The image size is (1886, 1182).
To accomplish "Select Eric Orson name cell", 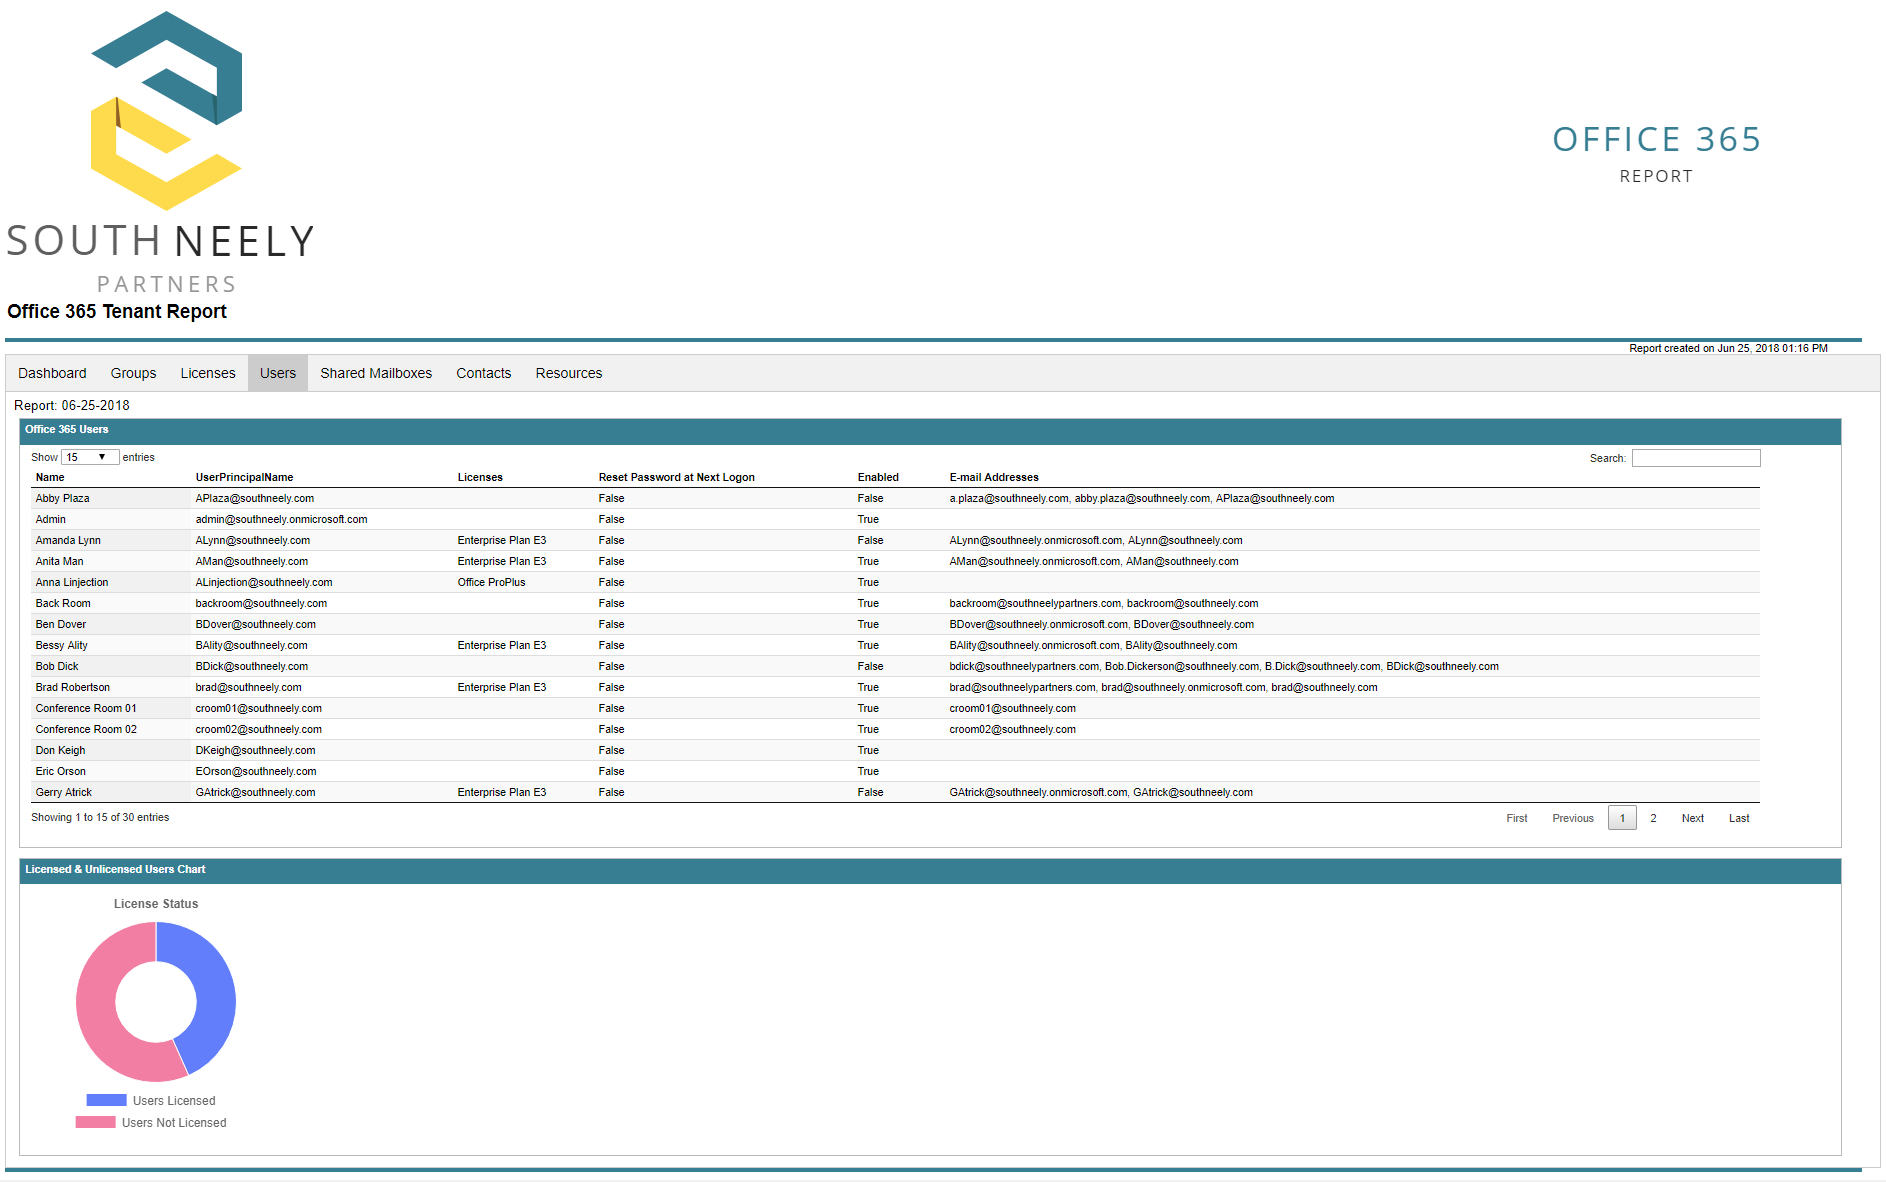I will (61, 771).
